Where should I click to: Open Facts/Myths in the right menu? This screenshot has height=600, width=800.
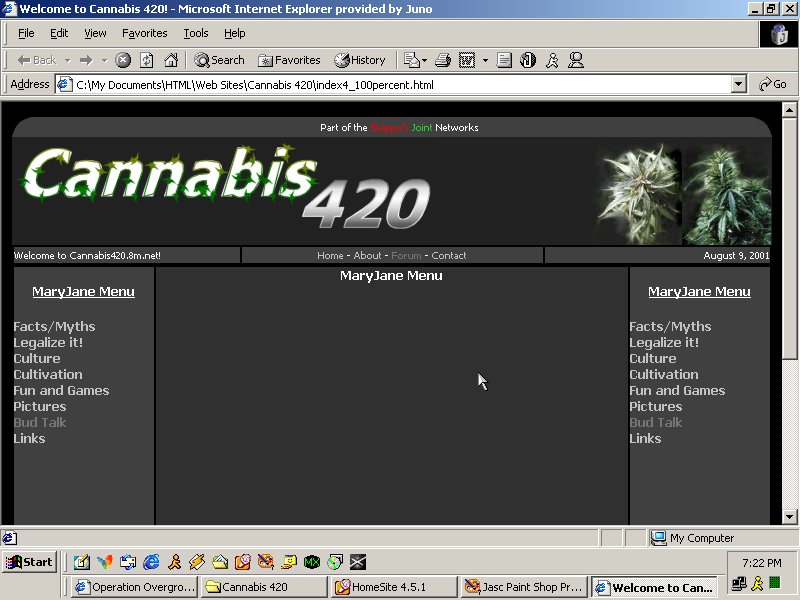[x=670, y=327]
